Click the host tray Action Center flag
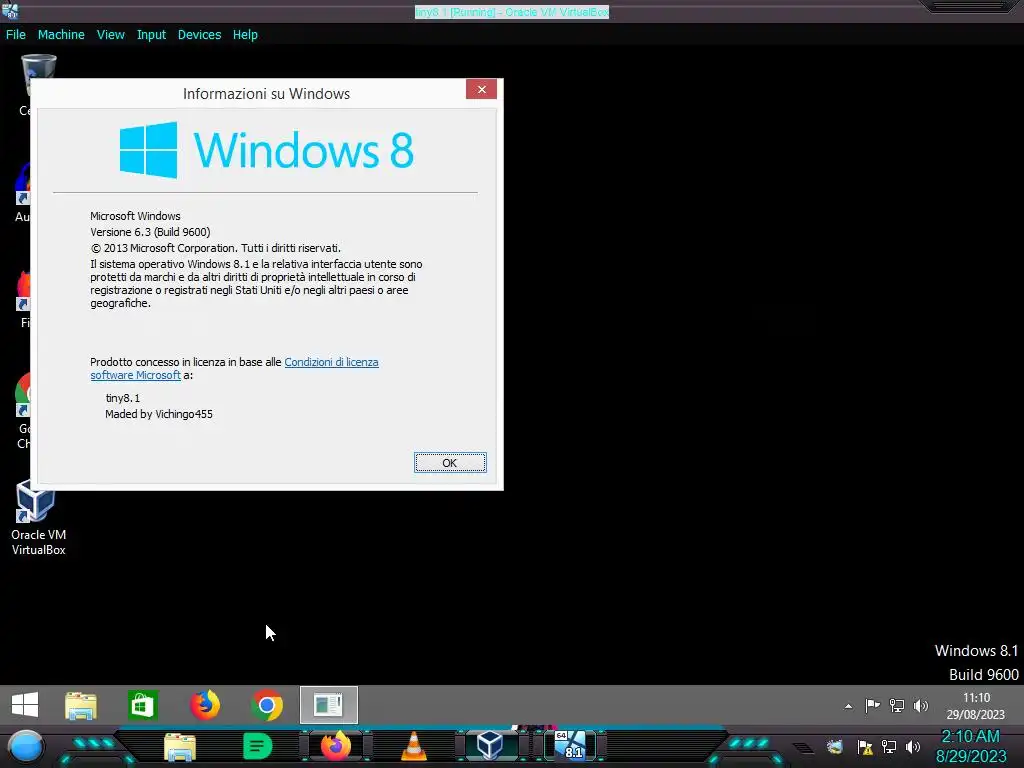Screen dimensions: 1024x768 [865, 747]
